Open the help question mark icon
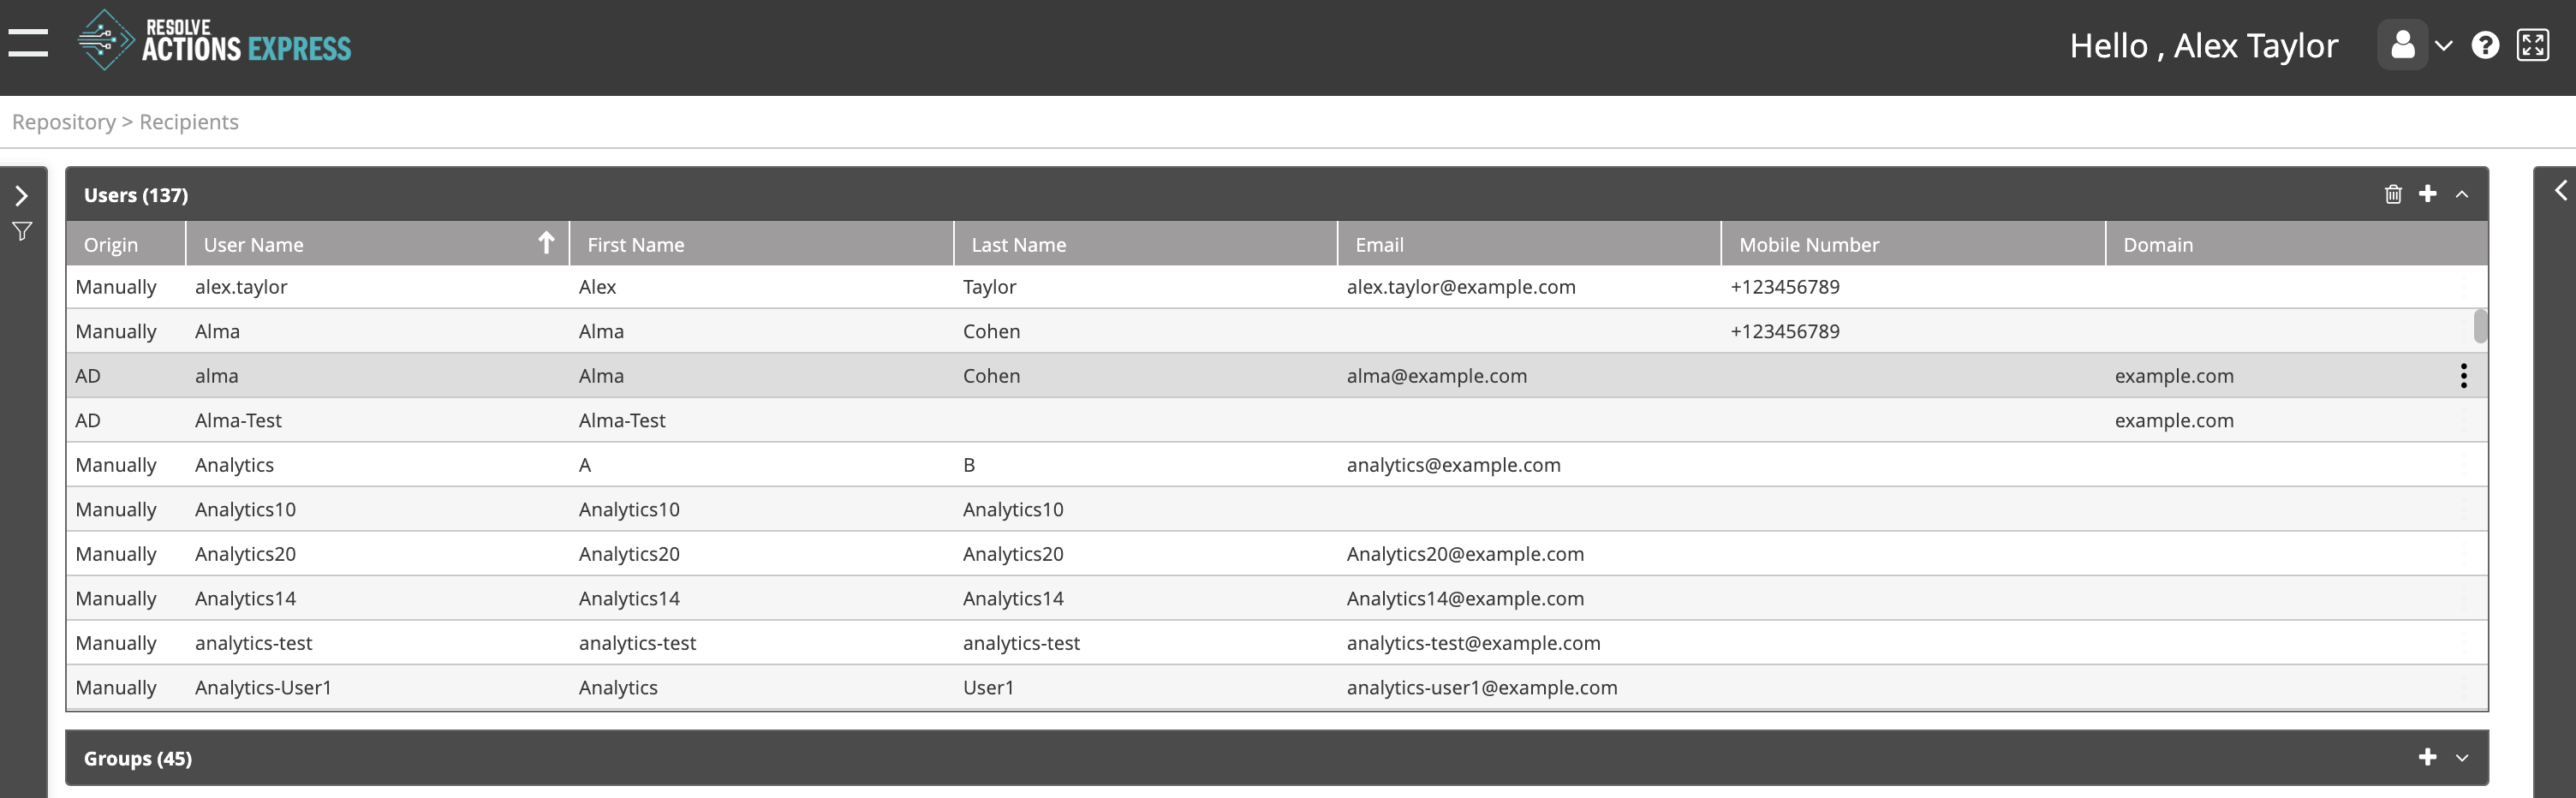The height and width of the screenshot is (798, 2576). 2485,45
